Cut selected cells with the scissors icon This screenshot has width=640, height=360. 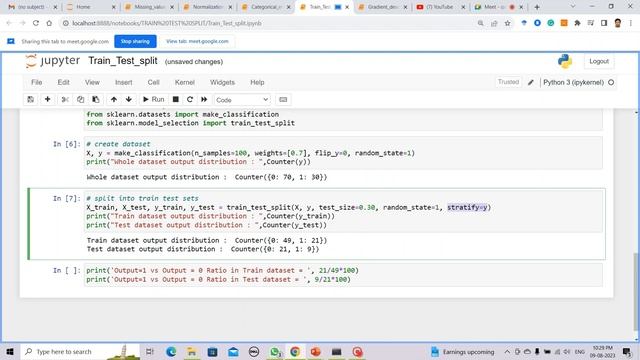click(x=65, y=100)
